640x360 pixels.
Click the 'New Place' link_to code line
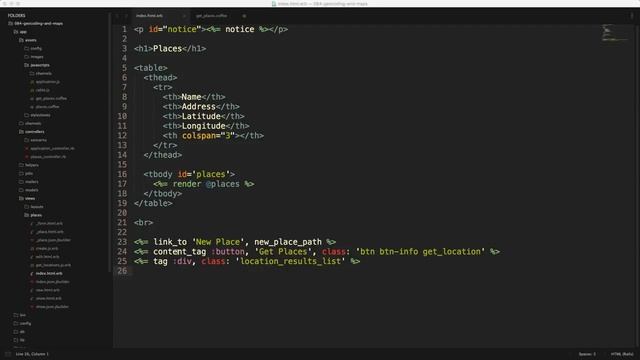(235, 242)
